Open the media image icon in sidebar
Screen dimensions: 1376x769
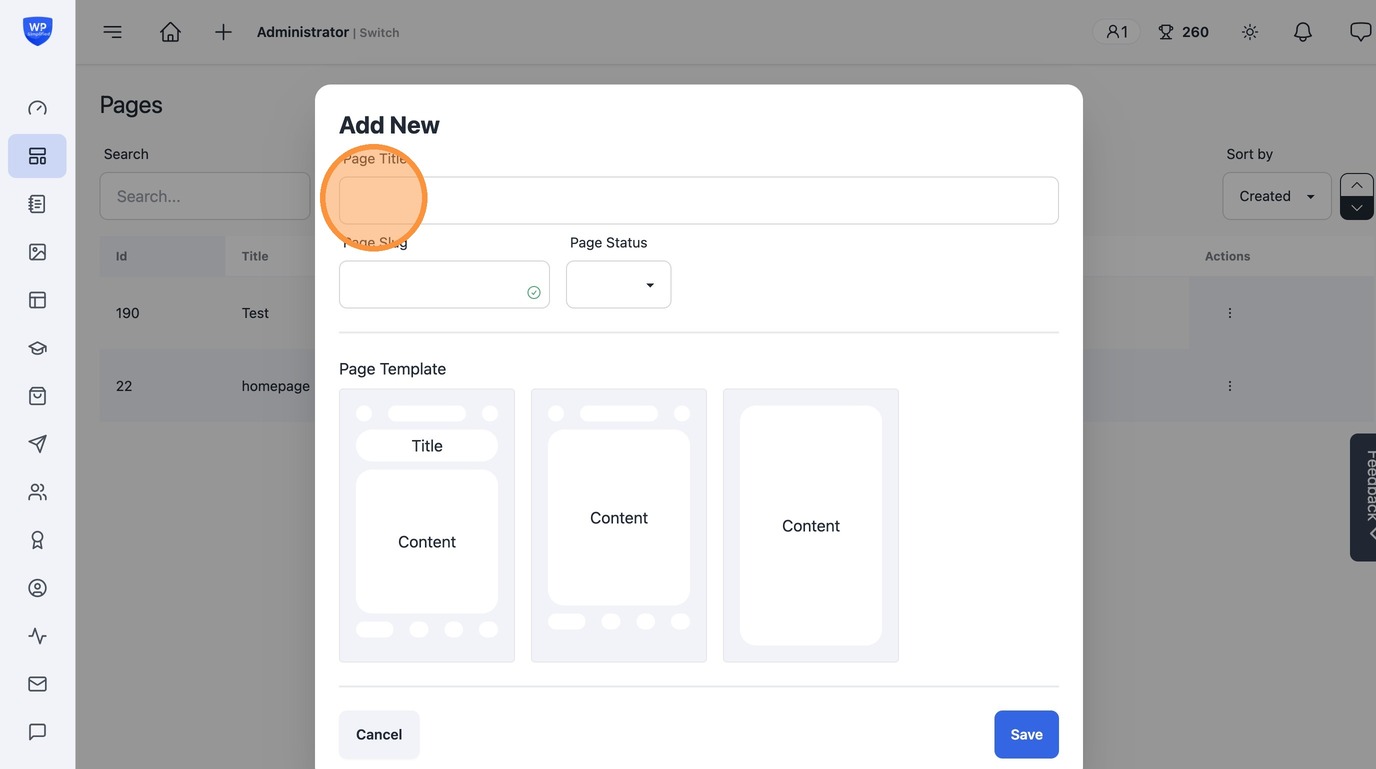click(x=37, y=252)
